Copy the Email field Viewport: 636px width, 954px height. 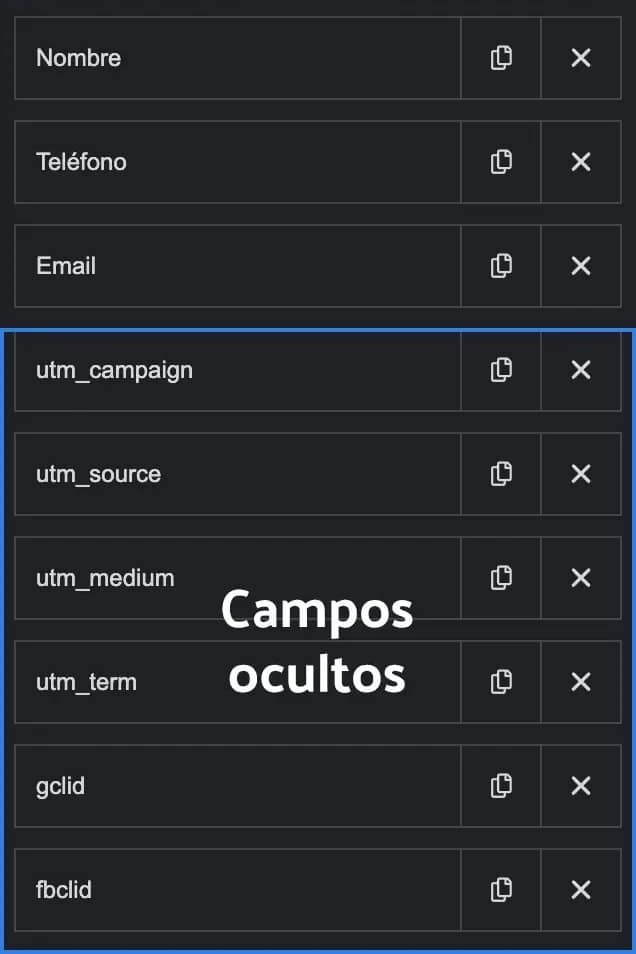click(x=501, y=266)
